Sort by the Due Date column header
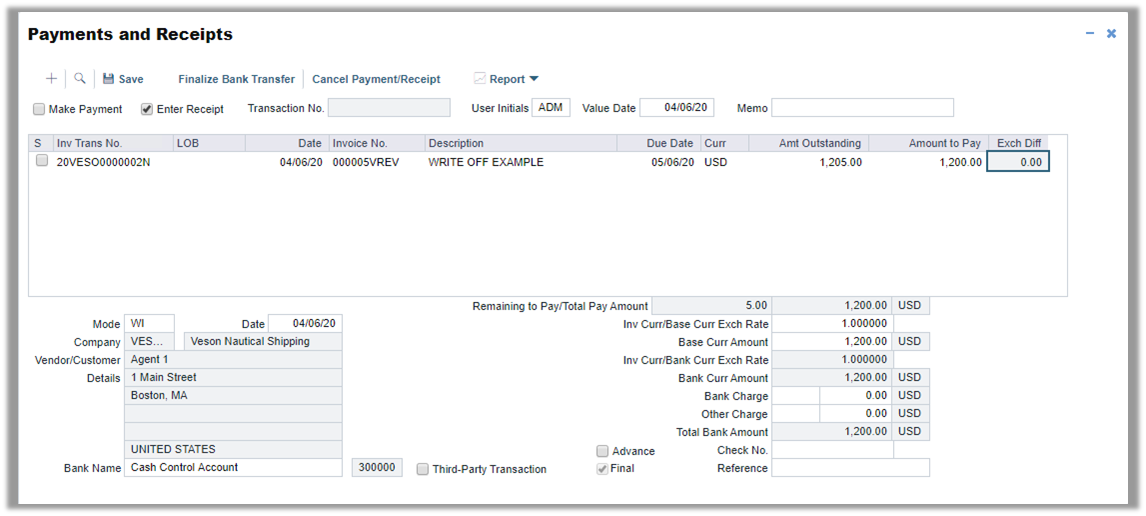Viewport: 1146px width, 516px height. tap(669, 143)
